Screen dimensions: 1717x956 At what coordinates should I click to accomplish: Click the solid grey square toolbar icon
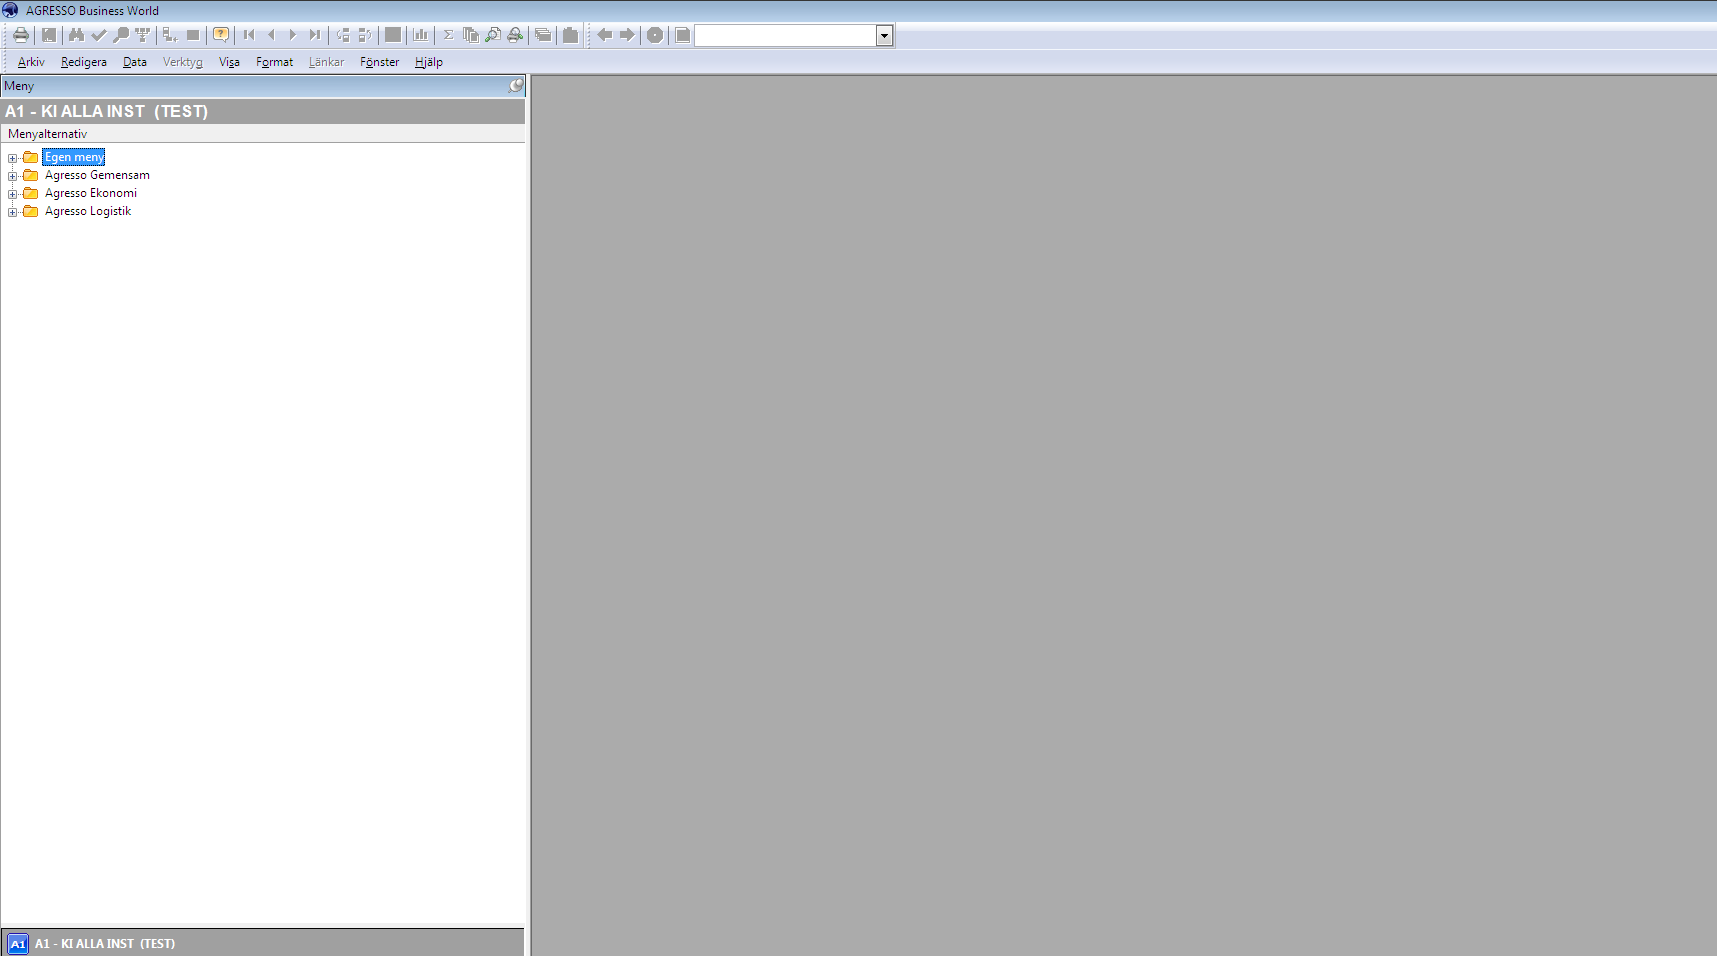coord(393,35)
